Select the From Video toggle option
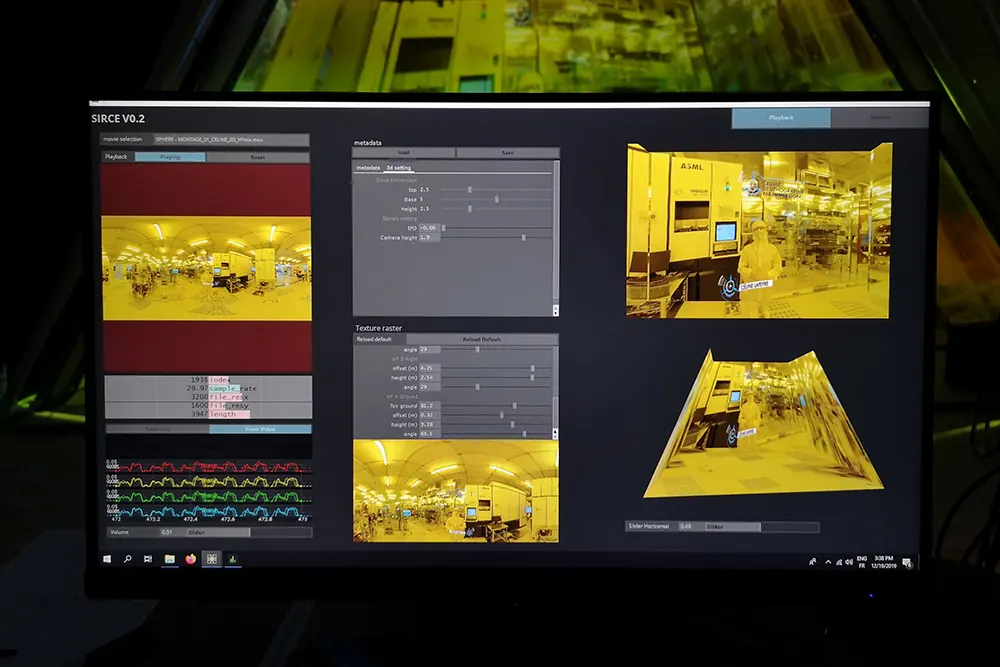Image resolution: width=1000 pixels, height=667 pixels. click(x=260, y=429)
